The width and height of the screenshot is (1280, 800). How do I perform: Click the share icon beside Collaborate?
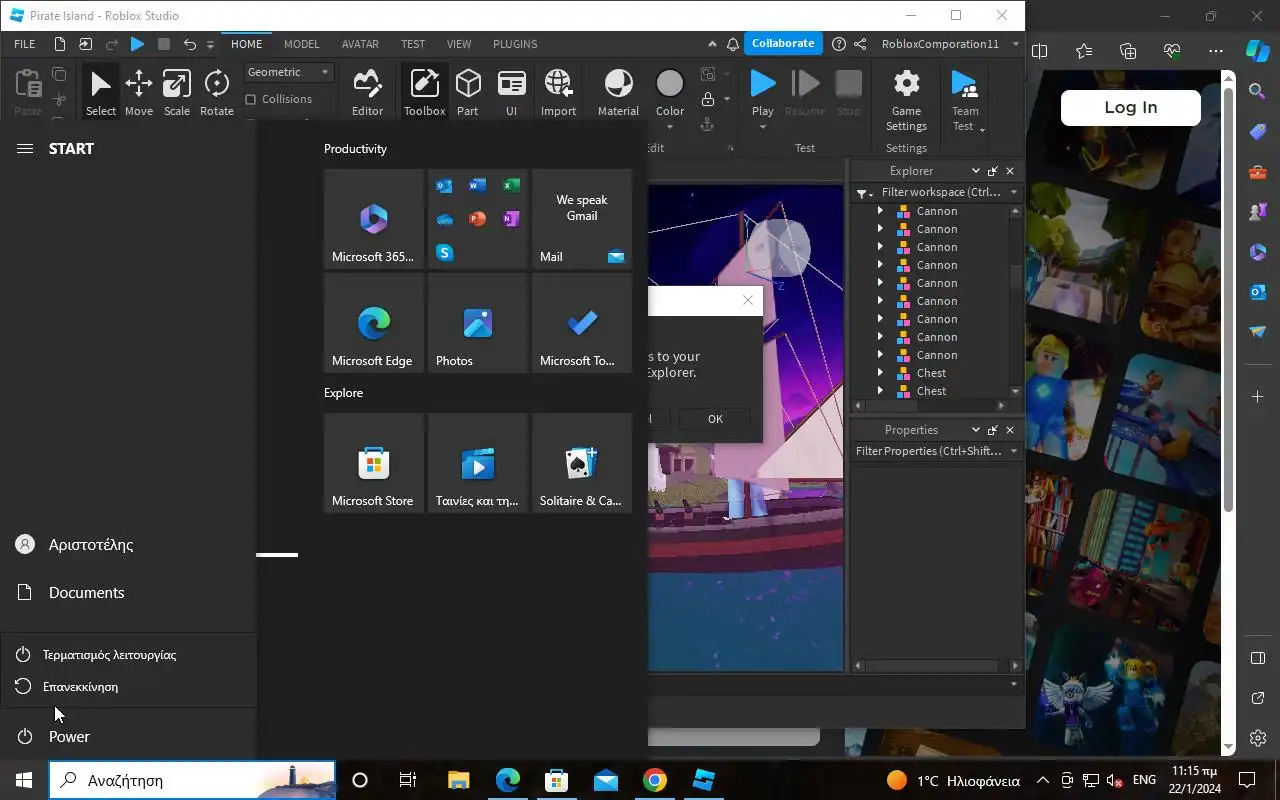point(861,44)
